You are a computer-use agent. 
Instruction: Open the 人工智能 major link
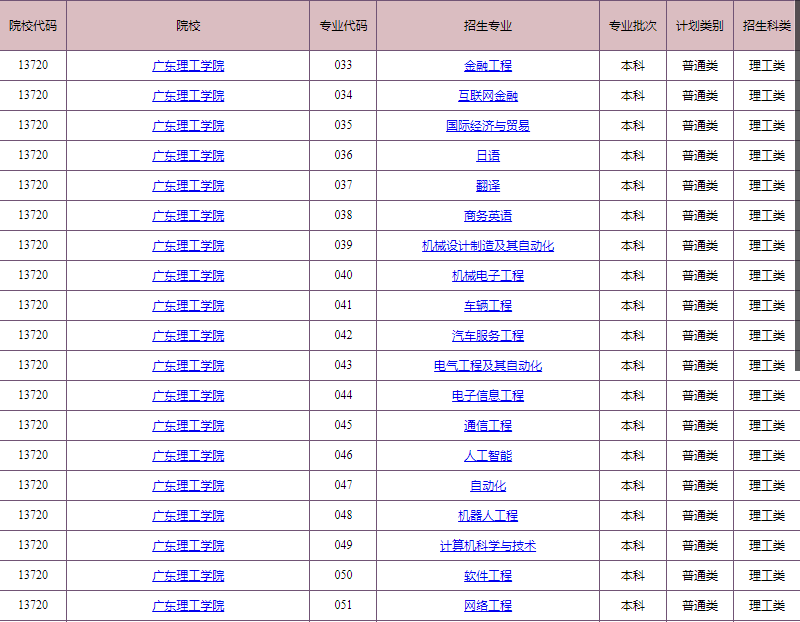coord(488,456)
